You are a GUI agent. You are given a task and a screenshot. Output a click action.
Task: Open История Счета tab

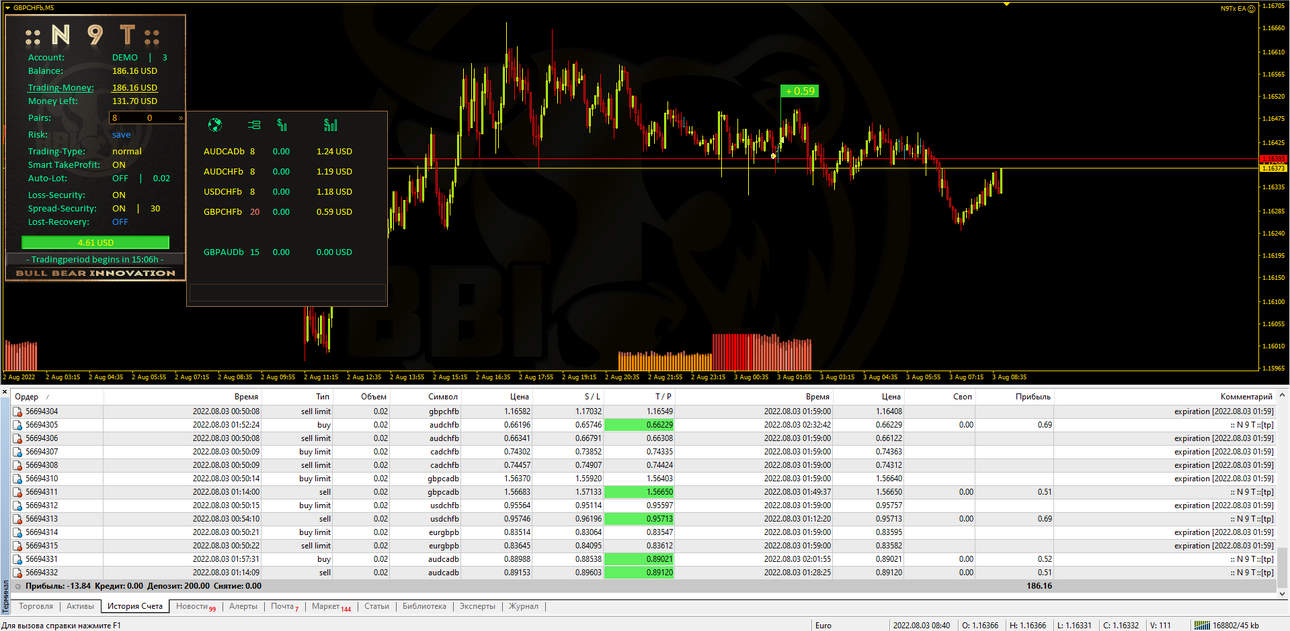click(135, 606)
